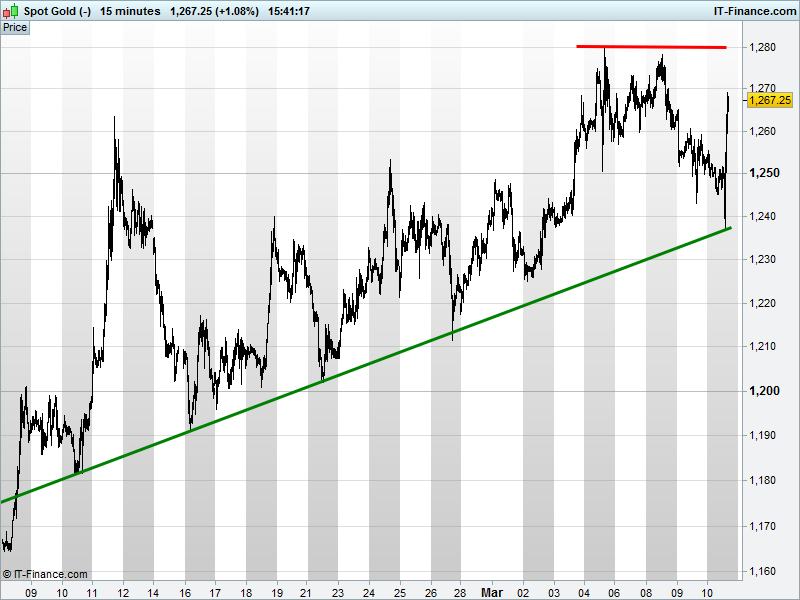This screenshot has height=600, width=800.
Task: Click the Price panel label
Action: coord(15,28)
